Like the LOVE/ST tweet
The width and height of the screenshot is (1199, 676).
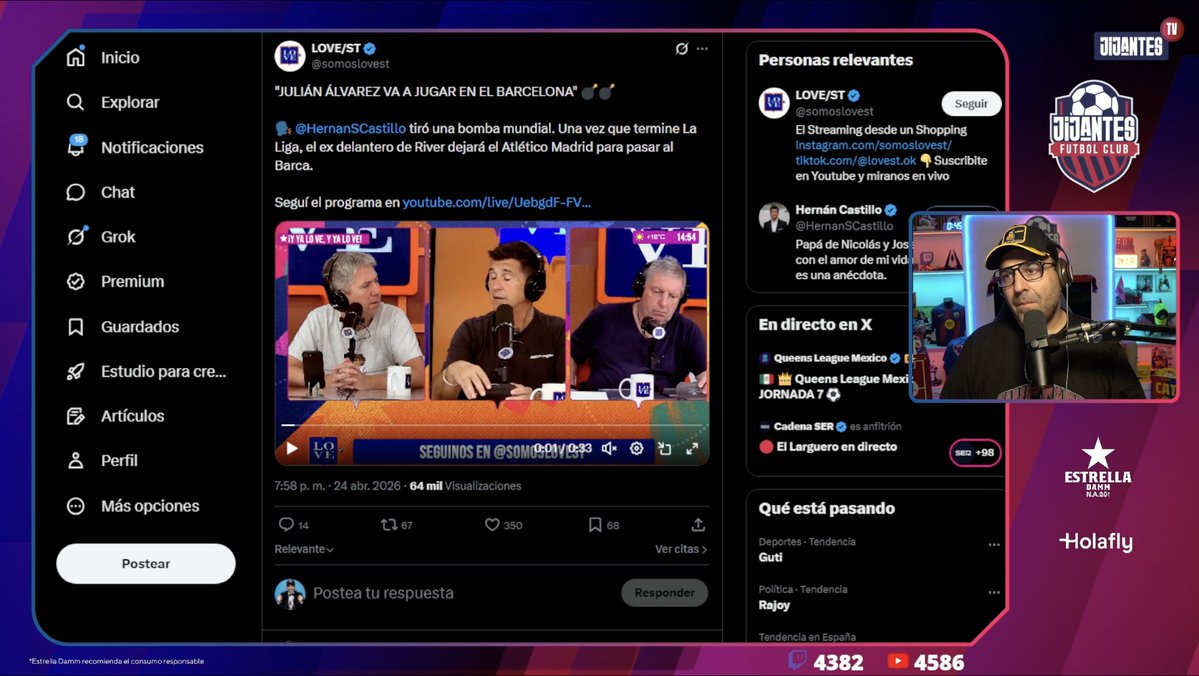(x=492, y=524)
